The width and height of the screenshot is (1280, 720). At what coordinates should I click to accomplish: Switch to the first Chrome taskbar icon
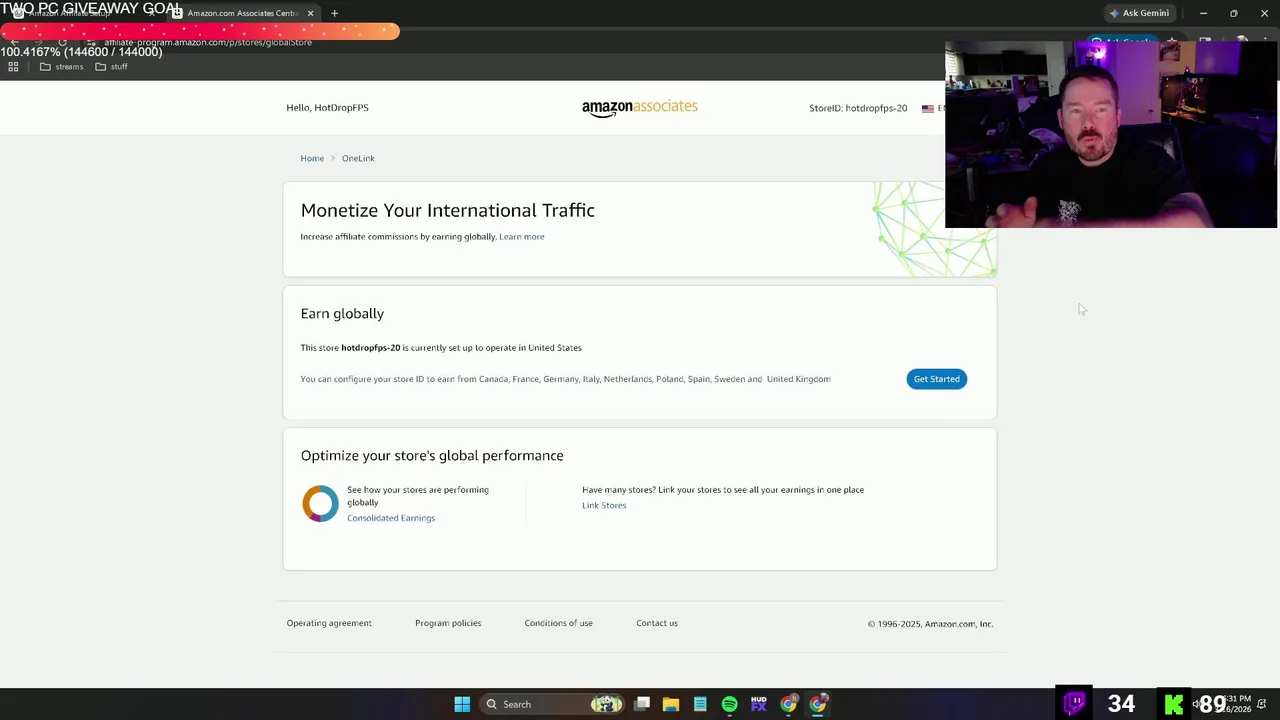[788, 704]
